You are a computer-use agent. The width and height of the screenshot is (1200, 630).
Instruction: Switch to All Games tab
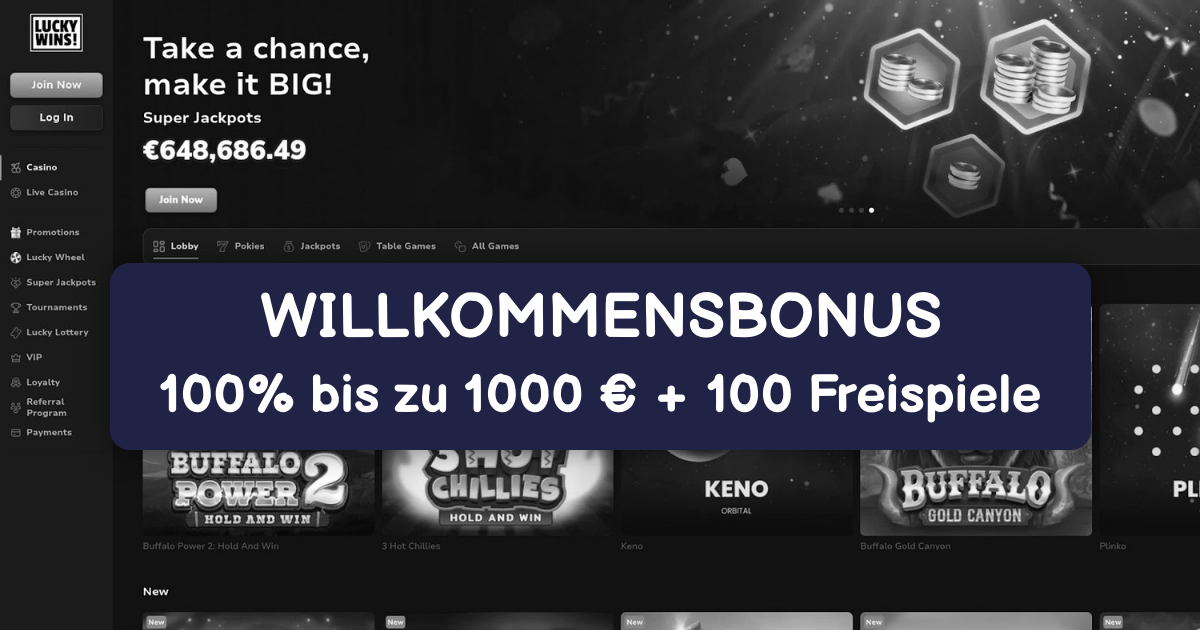click(x=487, y=246)
